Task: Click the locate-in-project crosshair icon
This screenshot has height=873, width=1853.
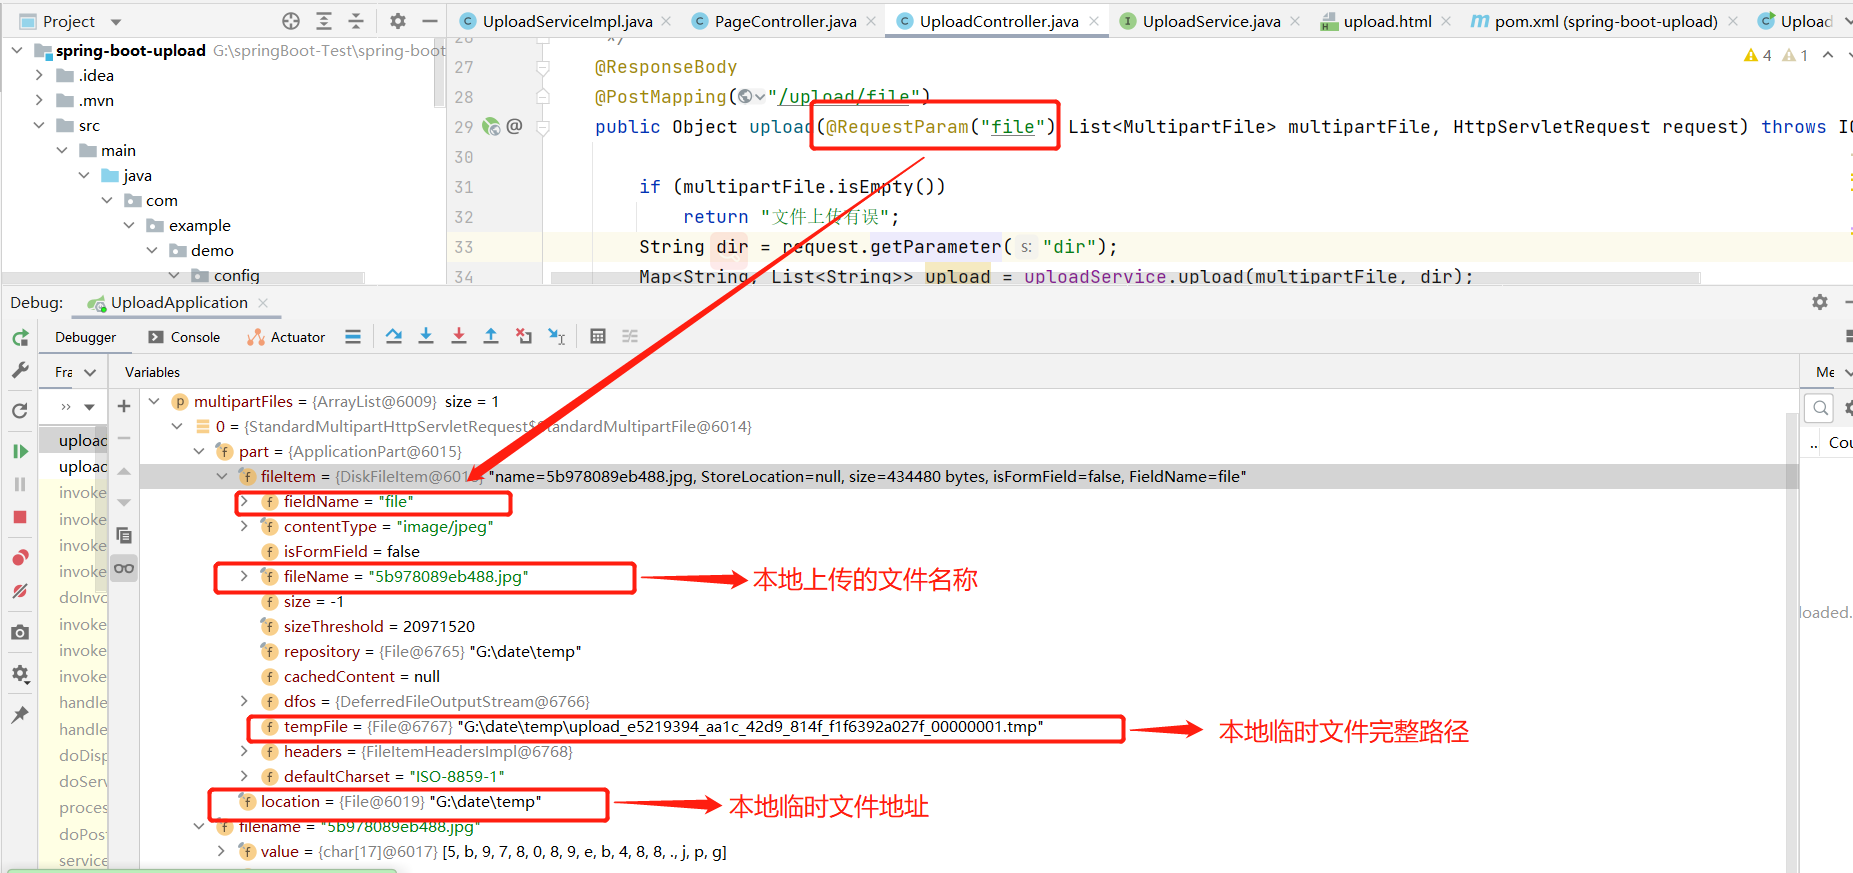Action: coord(291,21)
